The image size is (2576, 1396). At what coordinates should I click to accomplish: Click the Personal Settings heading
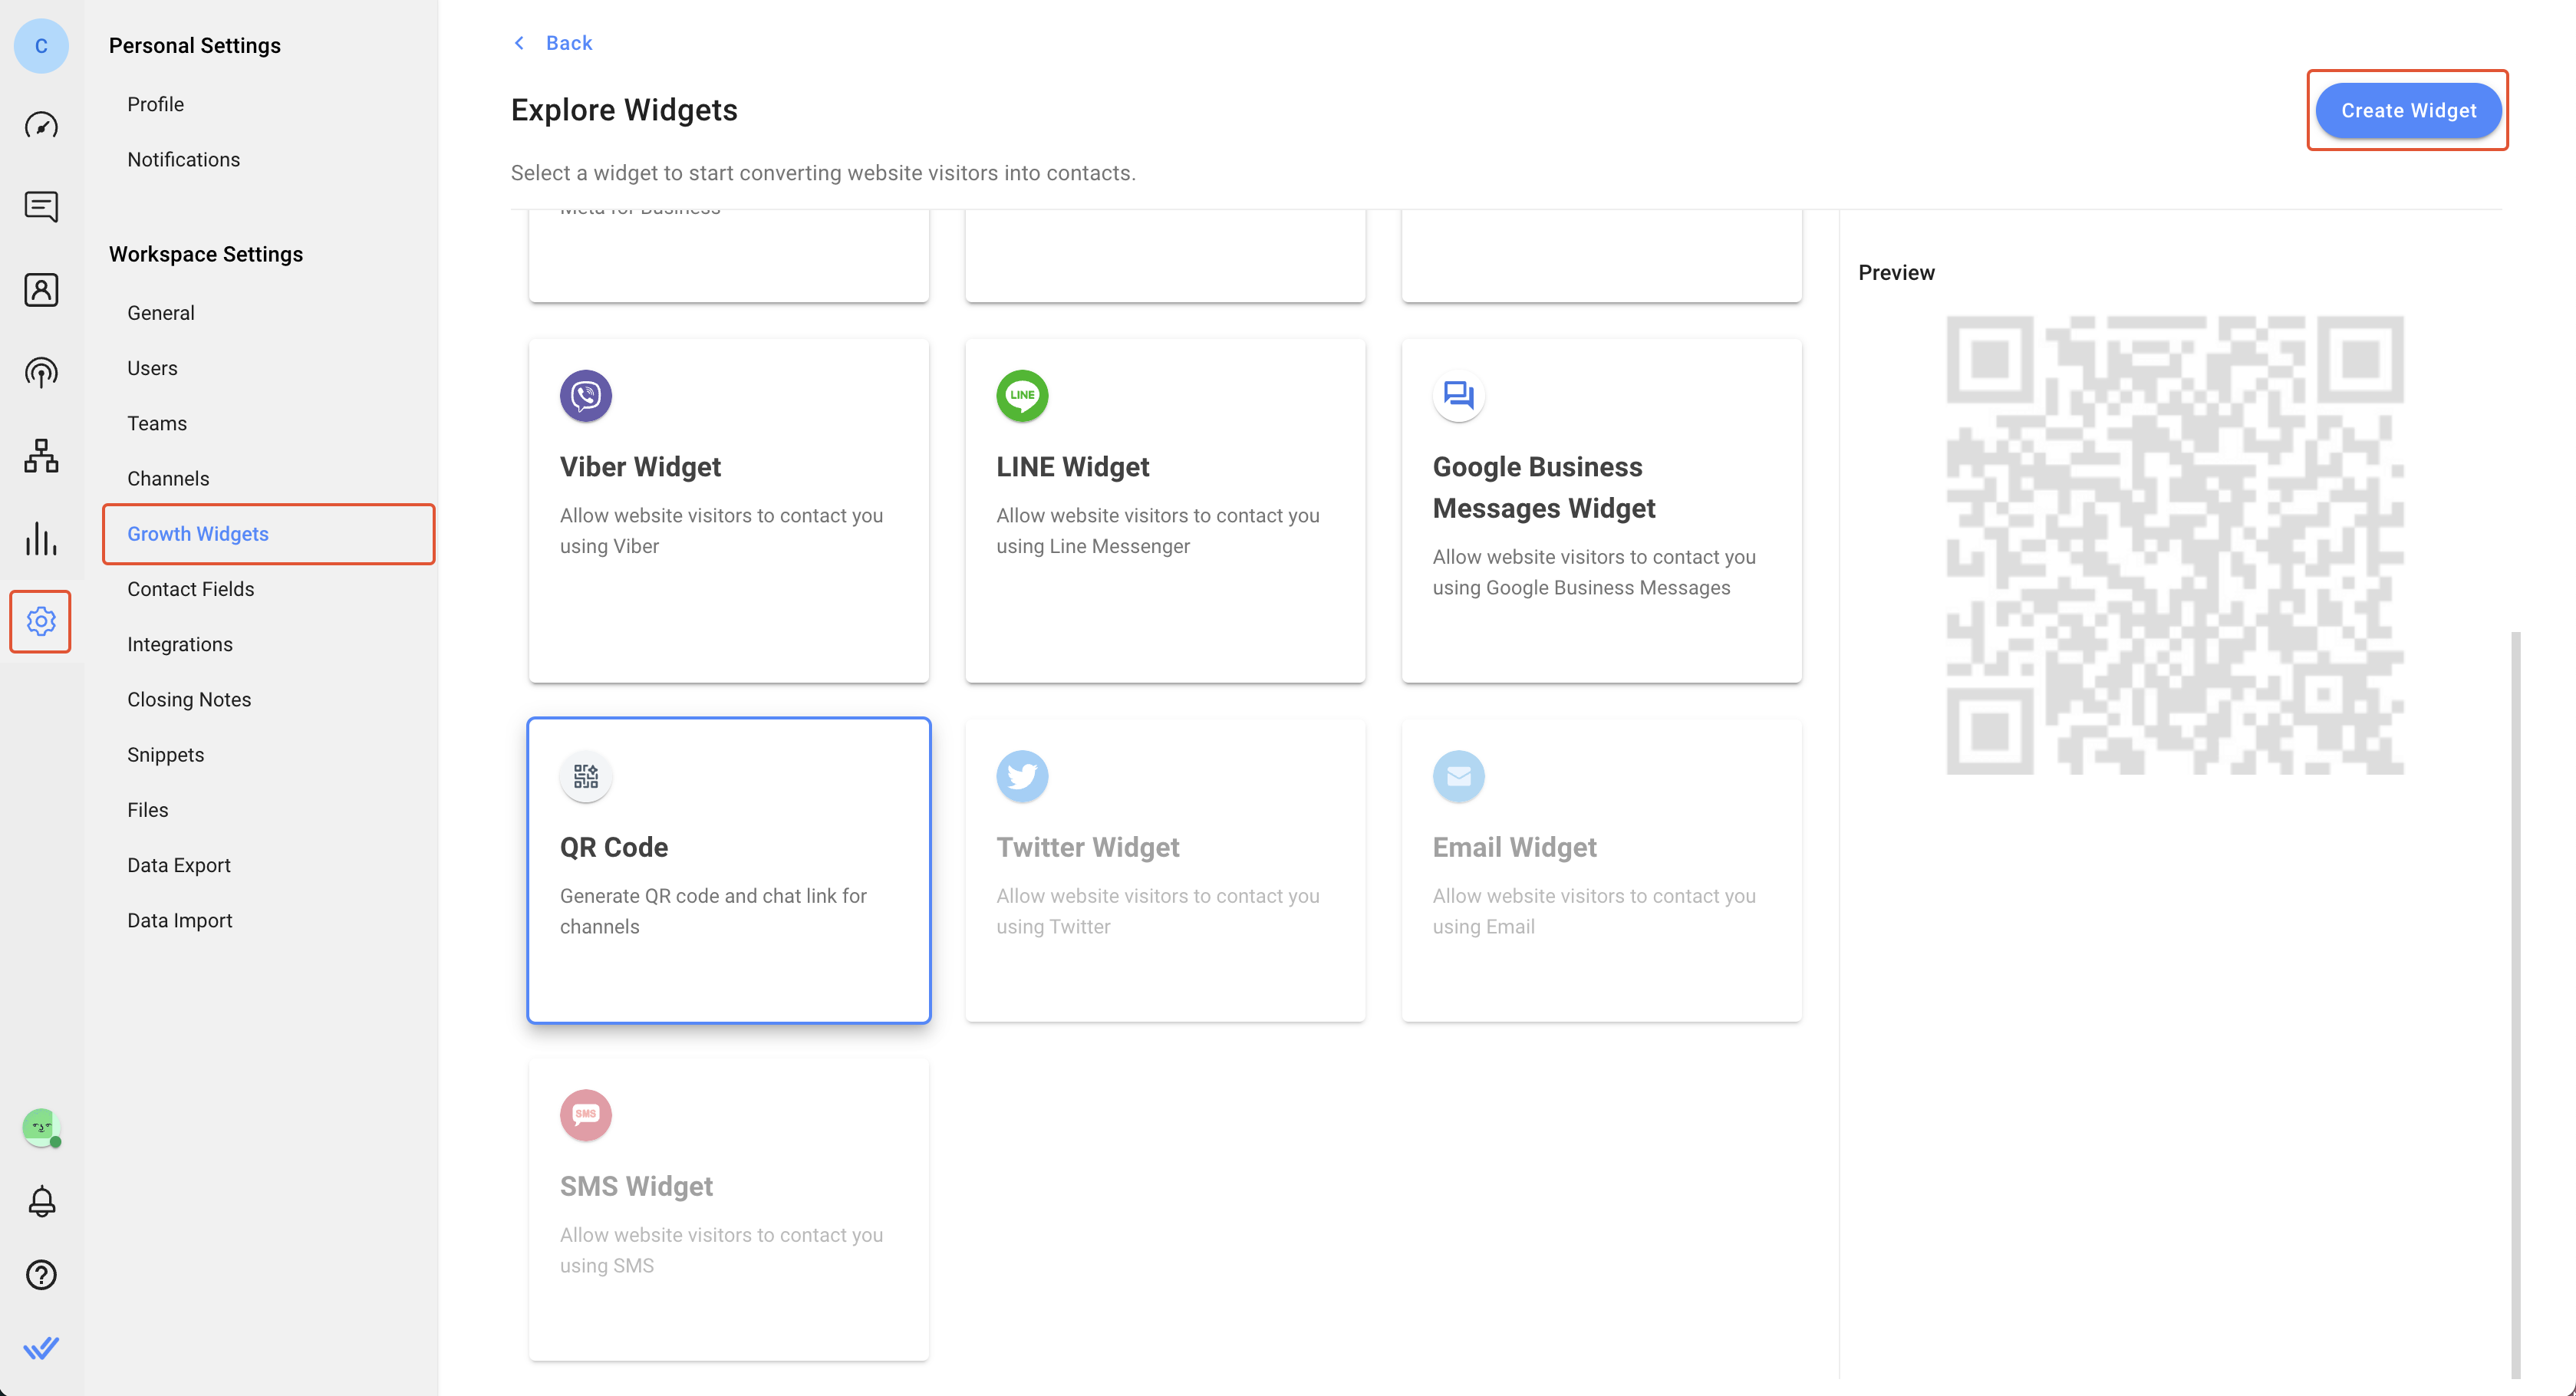pos(195,46)
